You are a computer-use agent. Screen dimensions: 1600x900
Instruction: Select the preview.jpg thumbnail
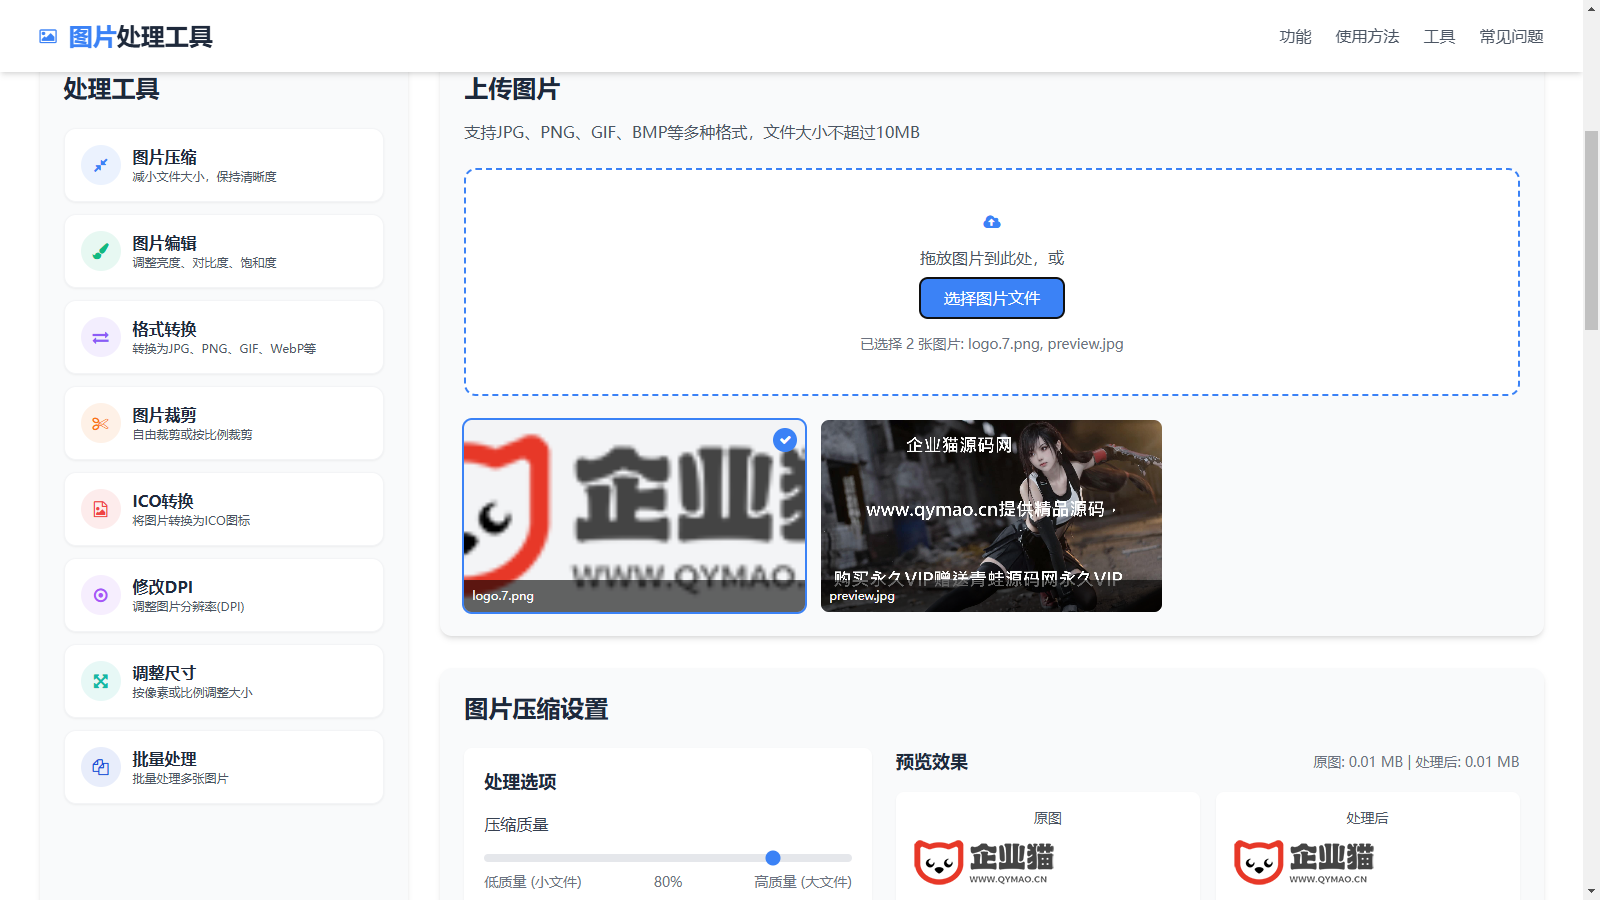pos(991,516)
